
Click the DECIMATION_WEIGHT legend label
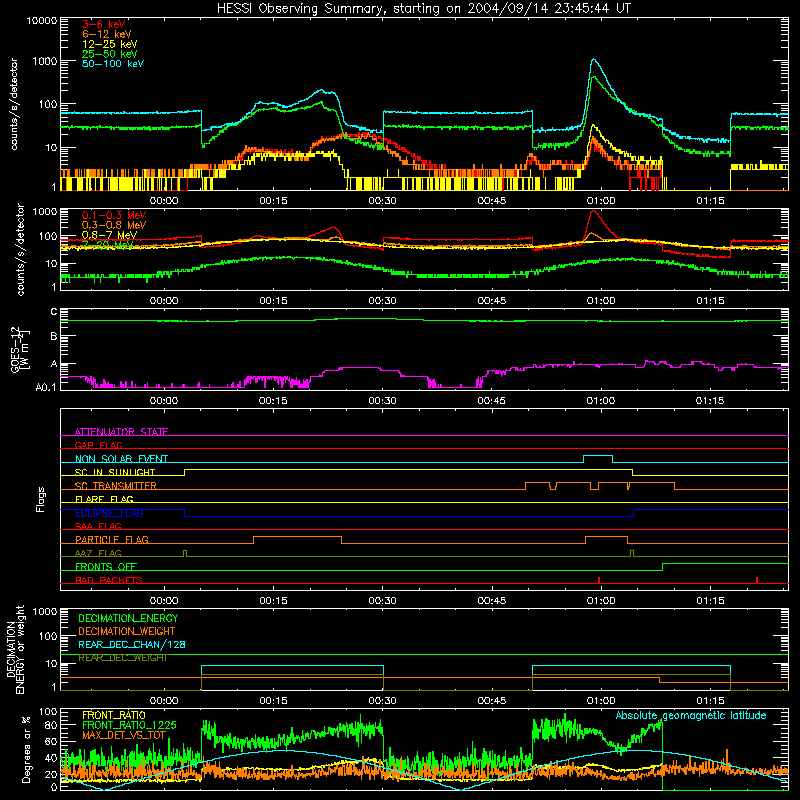point(127,631)
